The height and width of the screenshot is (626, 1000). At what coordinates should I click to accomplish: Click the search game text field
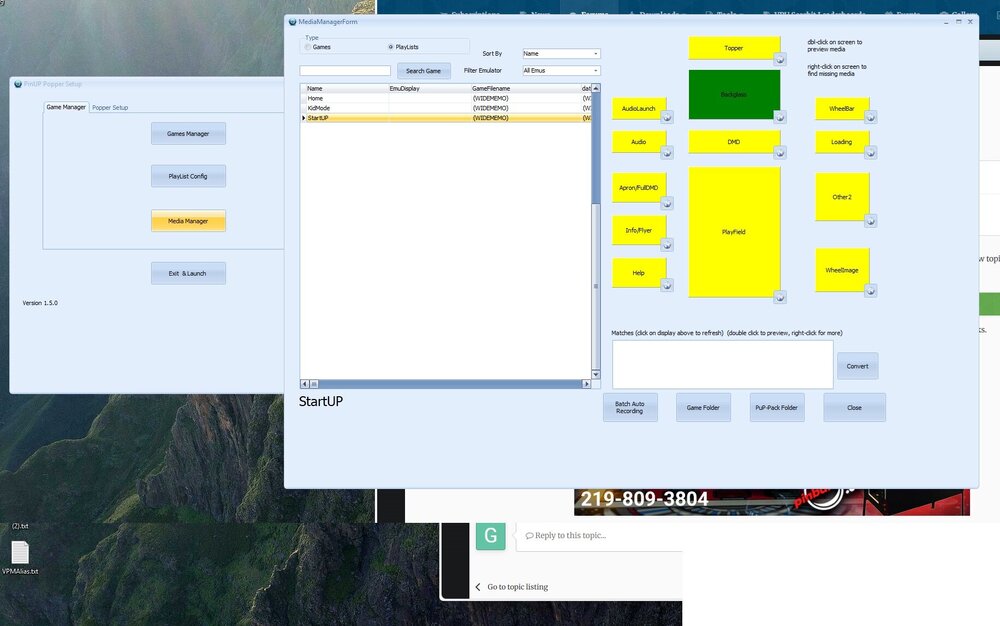tap(345, 71)
